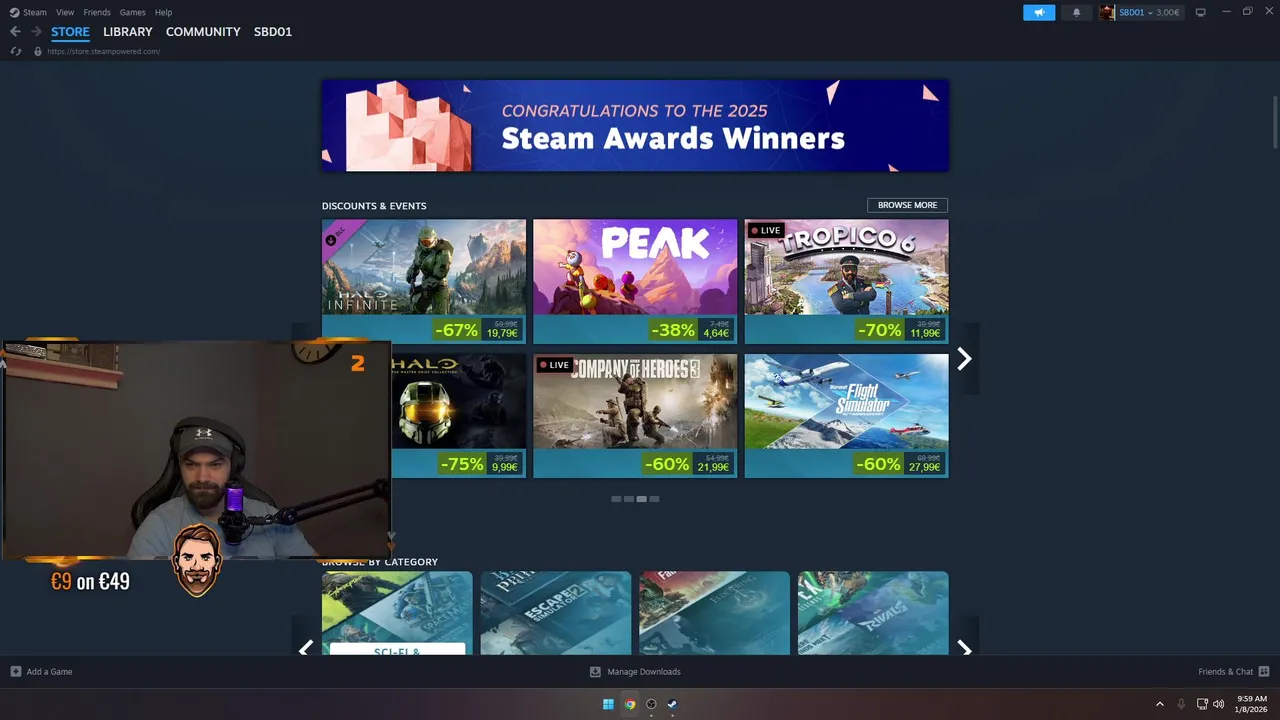Image resolution: width=1280 pixels, height=720 pixels.
Task: Open the blue announcements megaphone button
Action: 1039,12
